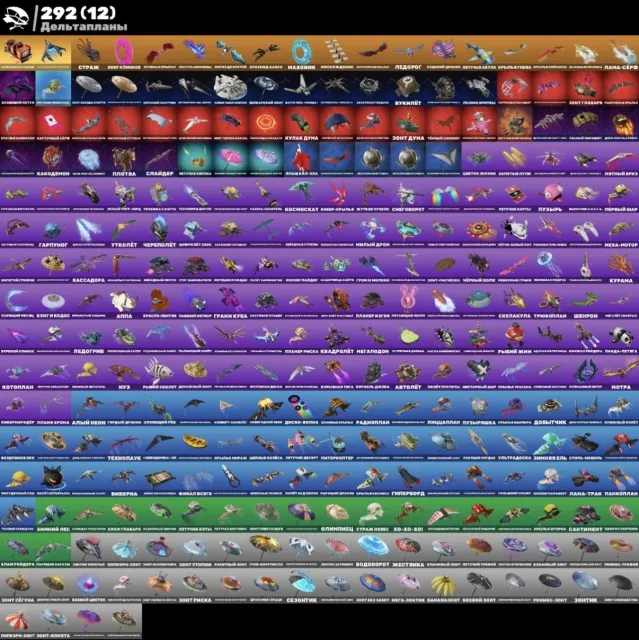Choose the ФИНАЛ ВСЕГО glider
Viewport: 639px width, 640px height.
pyautogui.click(x=195, y=479)
